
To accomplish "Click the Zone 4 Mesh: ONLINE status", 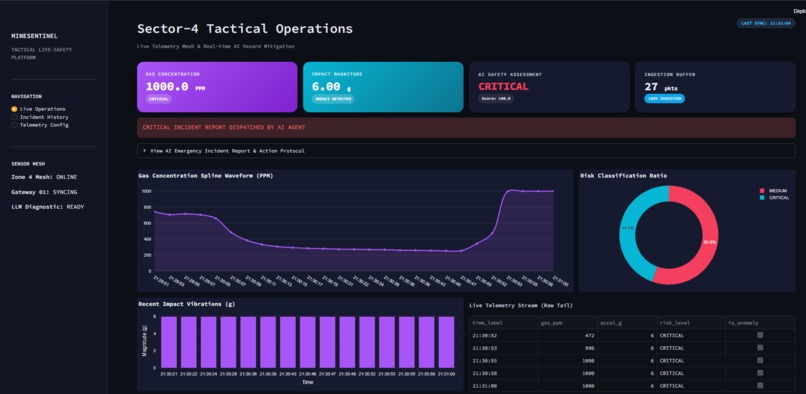I will [x=44, y=177].
